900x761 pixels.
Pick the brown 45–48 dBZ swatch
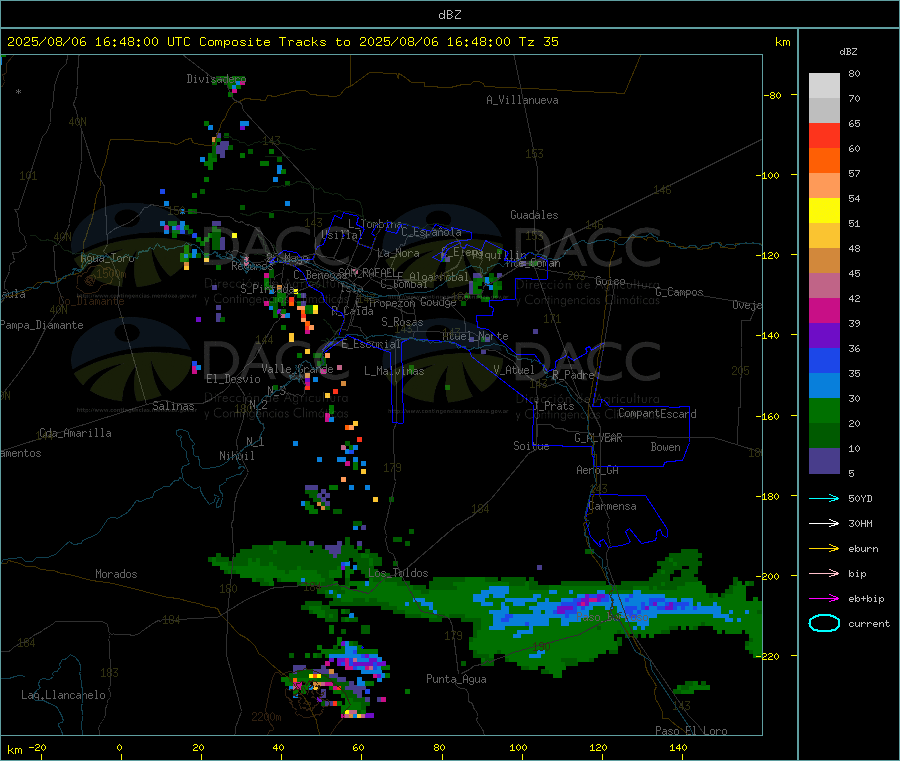pos(824,261)
